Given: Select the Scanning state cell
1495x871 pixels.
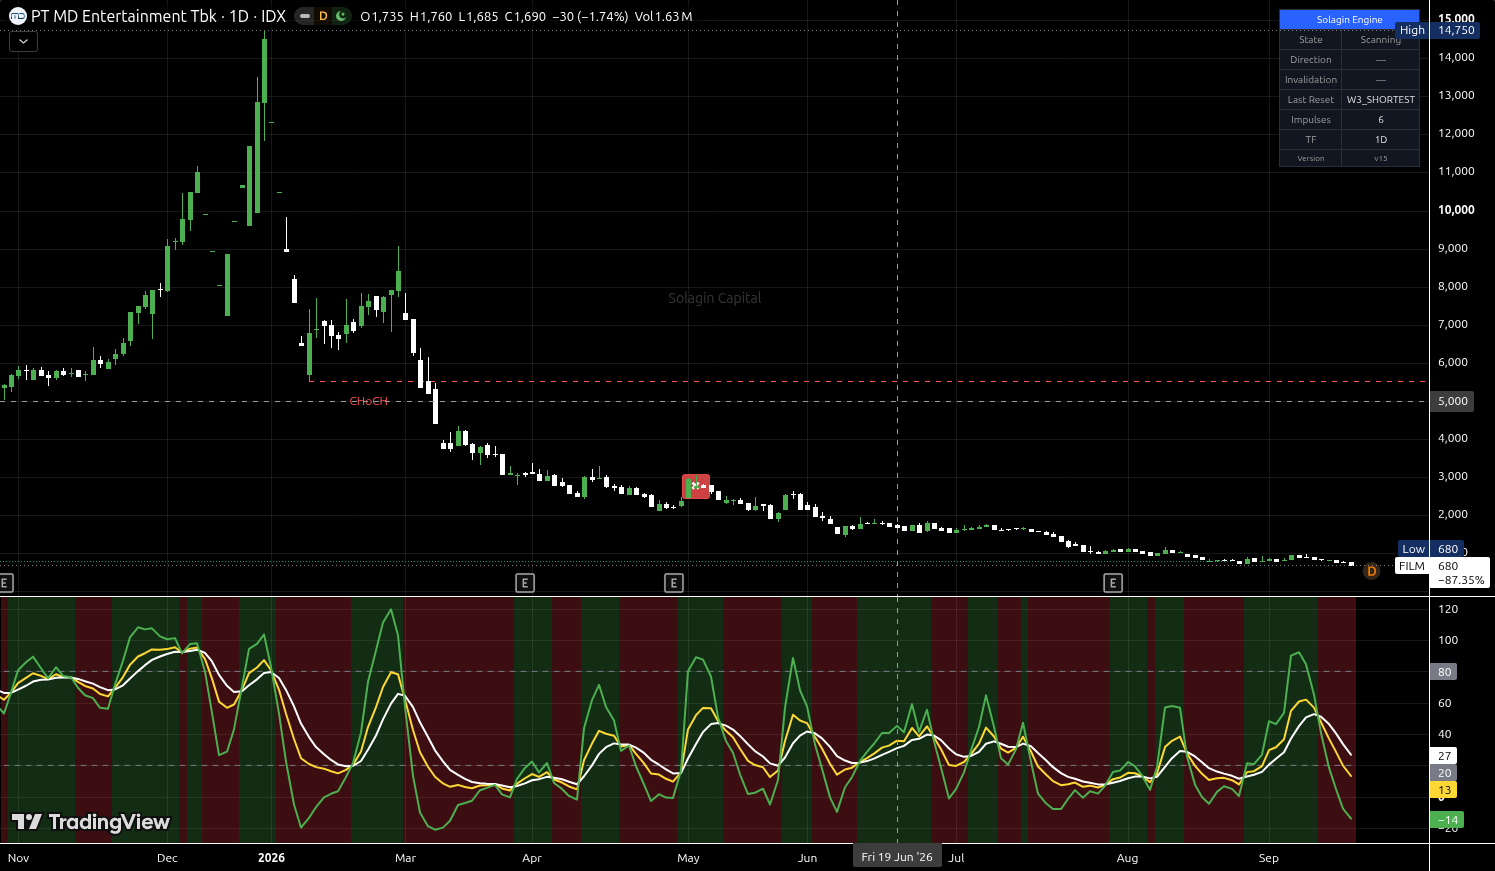Looking at the screenshot, I should point(1380,40).
